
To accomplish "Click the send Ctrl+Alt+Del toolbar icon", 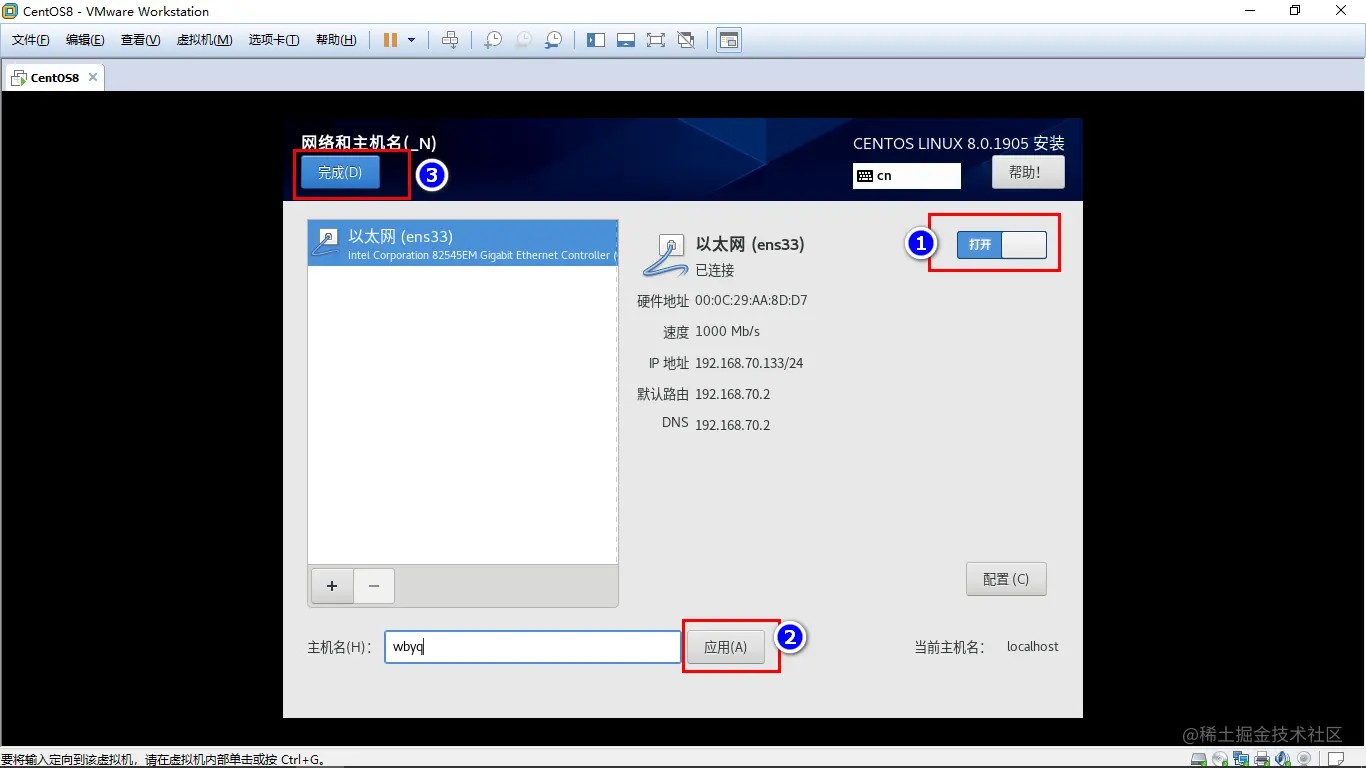I will [x=450, y=40].
